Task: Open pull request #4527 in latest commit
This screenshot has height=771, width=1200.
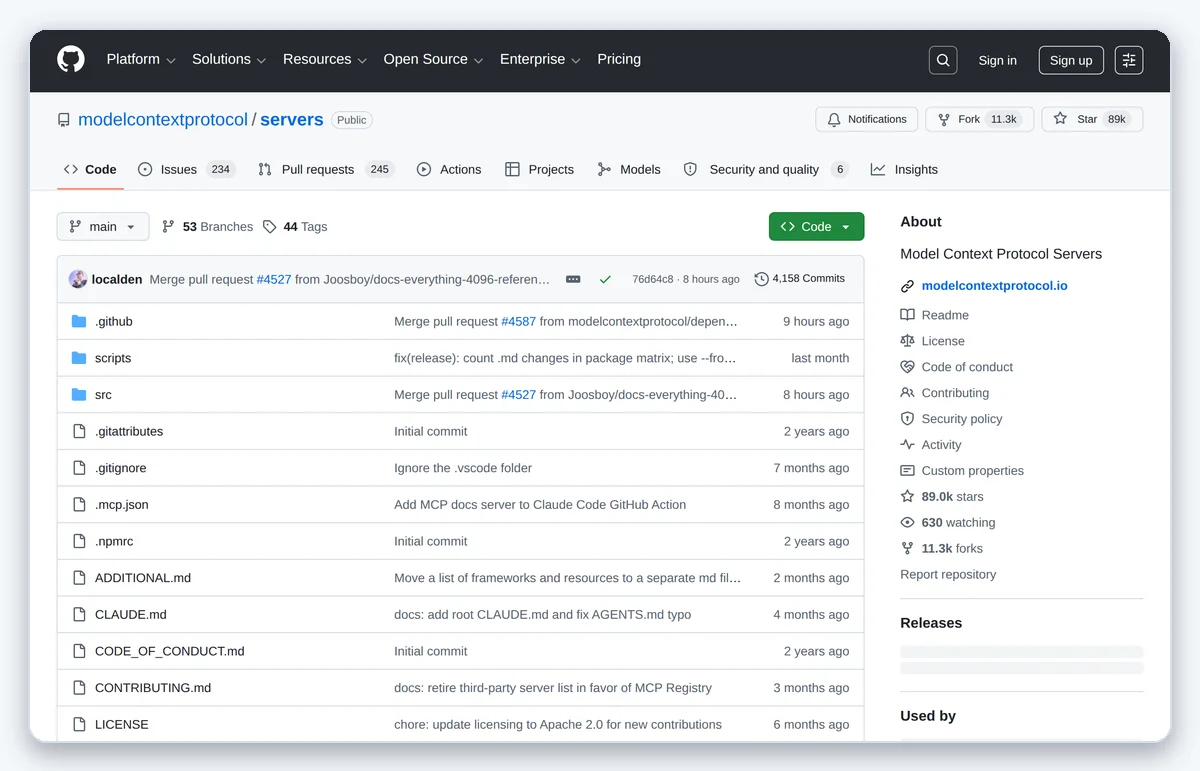Action: pyautogui.click(x=274, y=279)
